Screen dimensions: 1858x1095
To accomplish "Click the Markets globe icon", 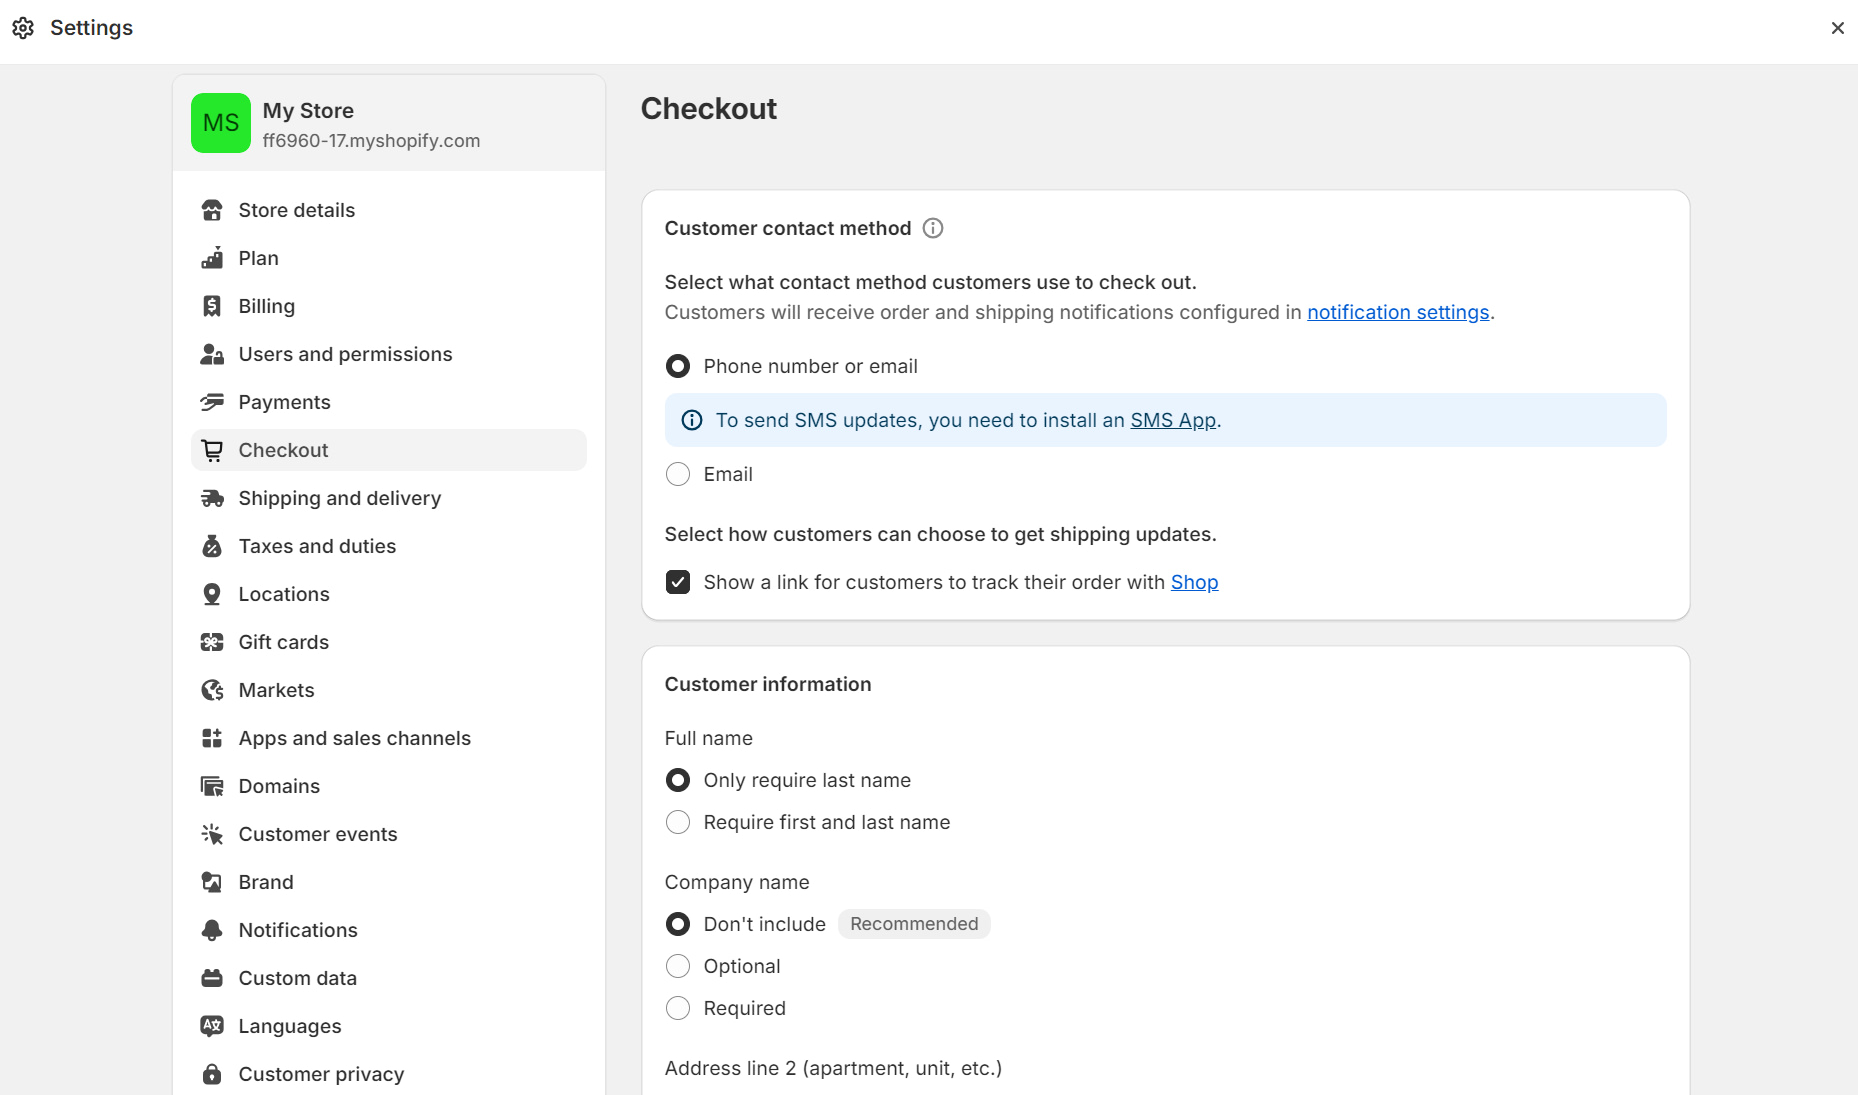I will click(x=212, y=690).
